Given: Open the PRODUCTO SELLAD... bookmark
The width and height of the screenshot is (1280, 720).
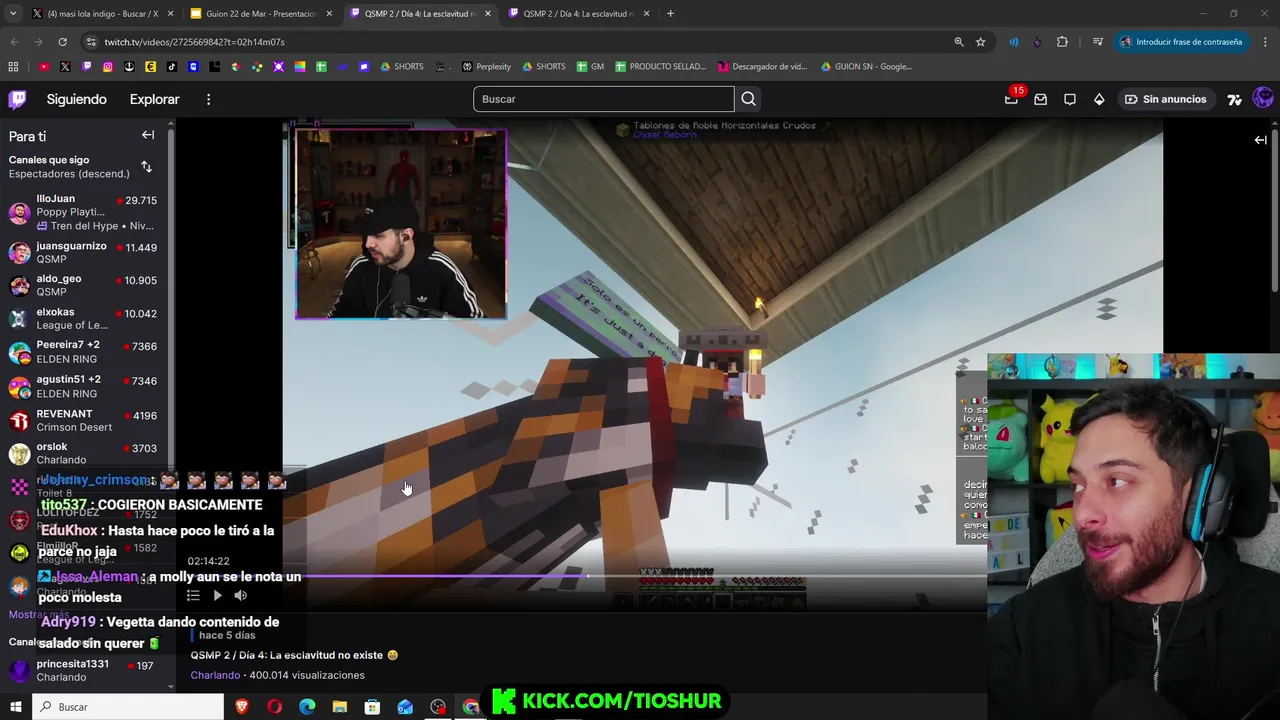Looking at the screenshot, I should (660, 67).
